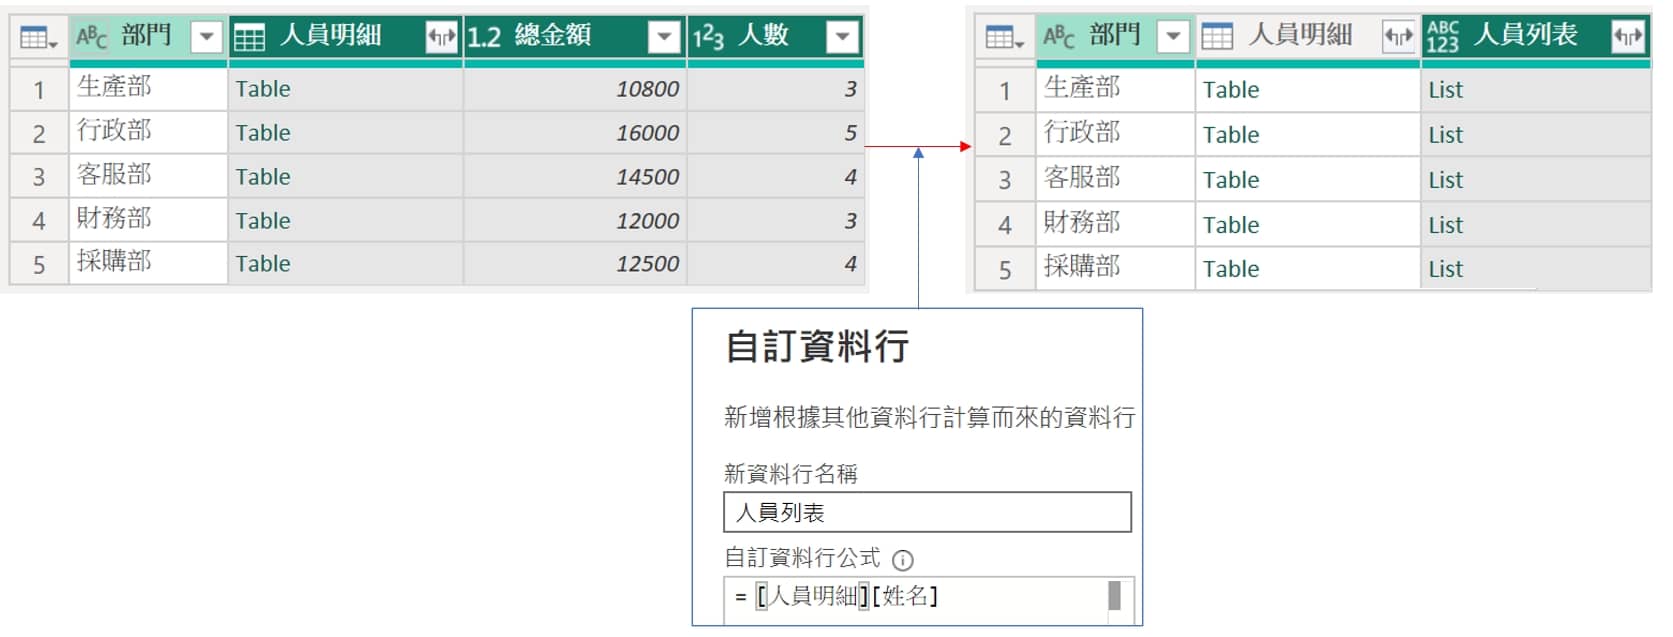Open filter dropdown for right 部門 column
Viewport: 1673px width, 637px height.
pyautogui.click(x=1173, y=38)
